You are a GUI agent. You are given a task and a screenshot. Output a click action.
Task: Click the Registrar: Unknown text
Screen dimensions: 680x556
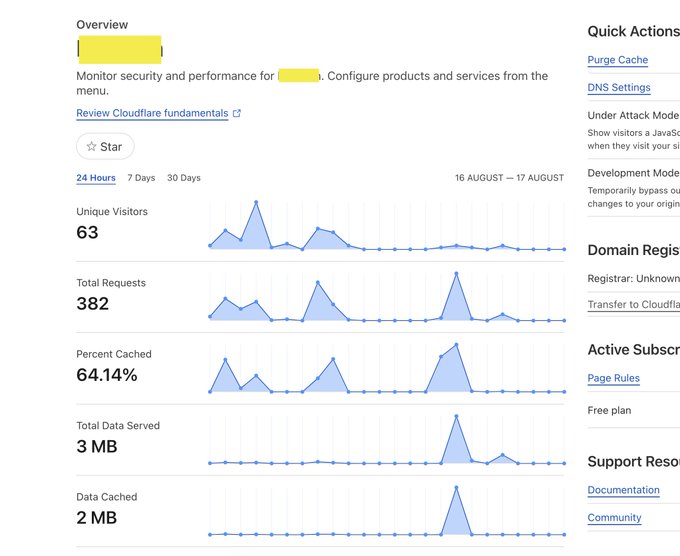[x=634, y=278]
